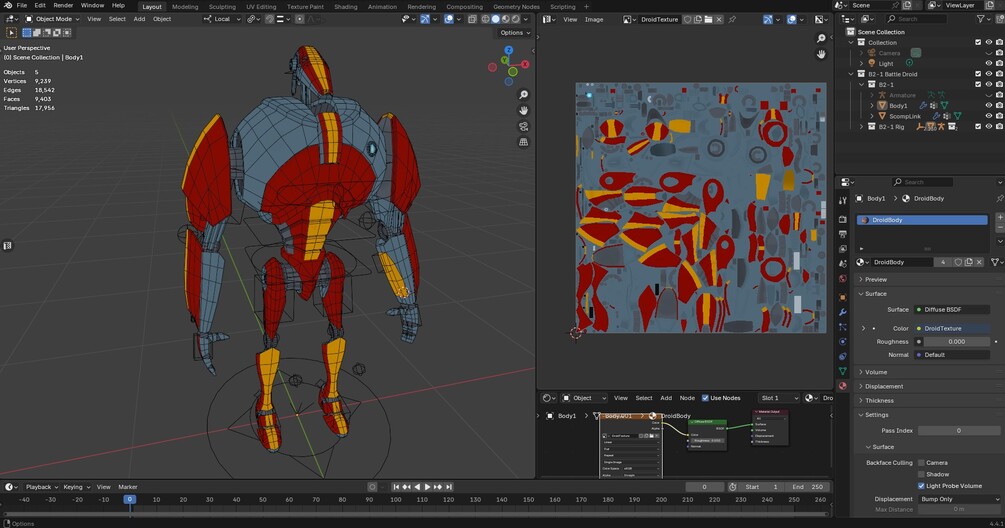1005x528 pixels.
Task: Open the Object properties tab
Action: click(843, 297)
